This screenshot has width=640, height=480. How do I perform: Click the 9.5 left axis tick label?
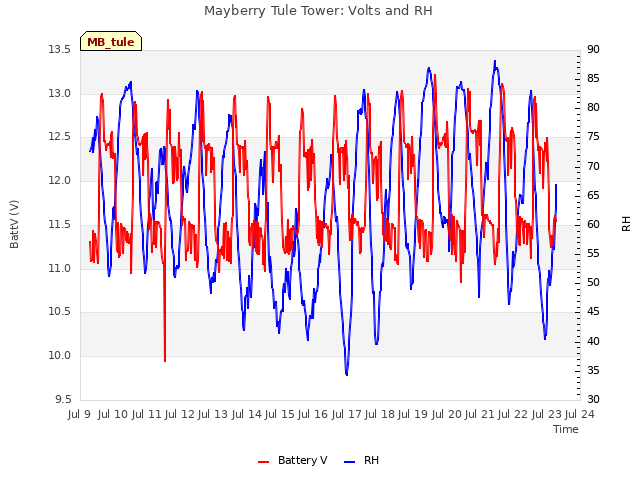pyautogui.click(x=63, y=399)
